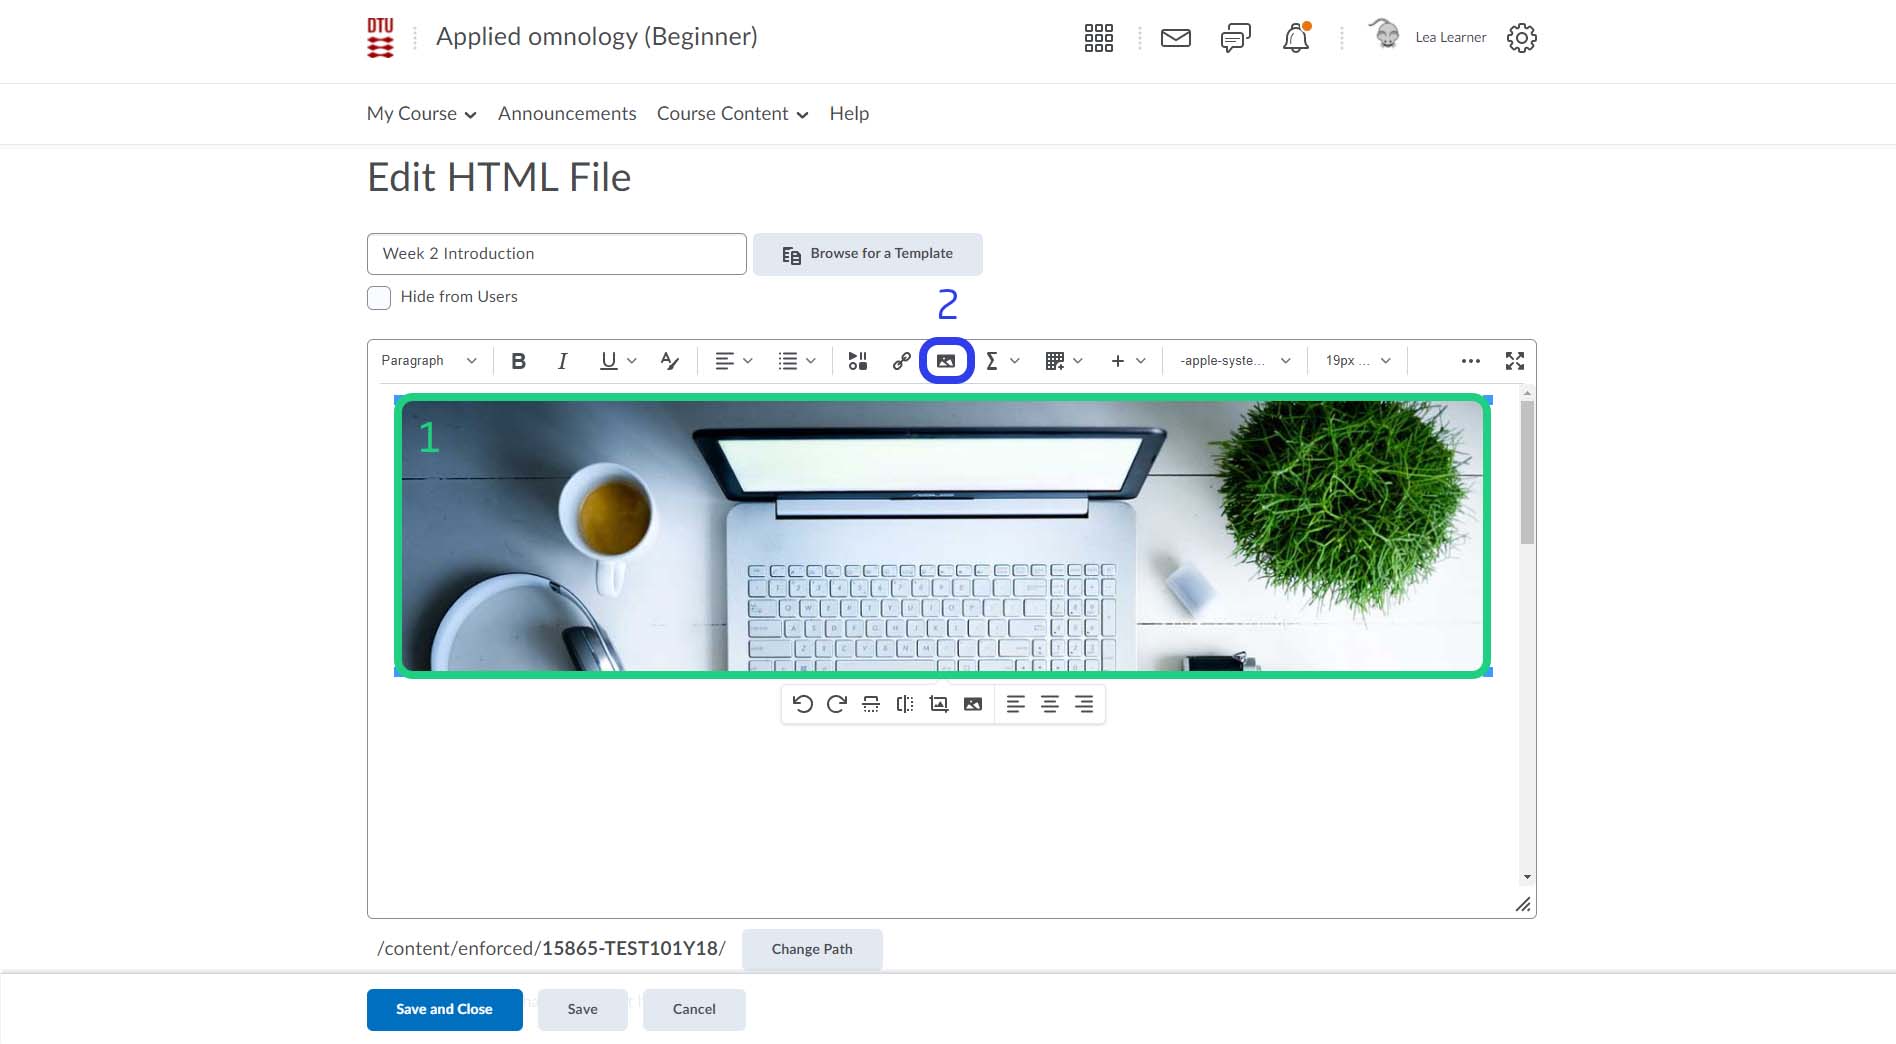Flip the image horizontally

(905, 704)
